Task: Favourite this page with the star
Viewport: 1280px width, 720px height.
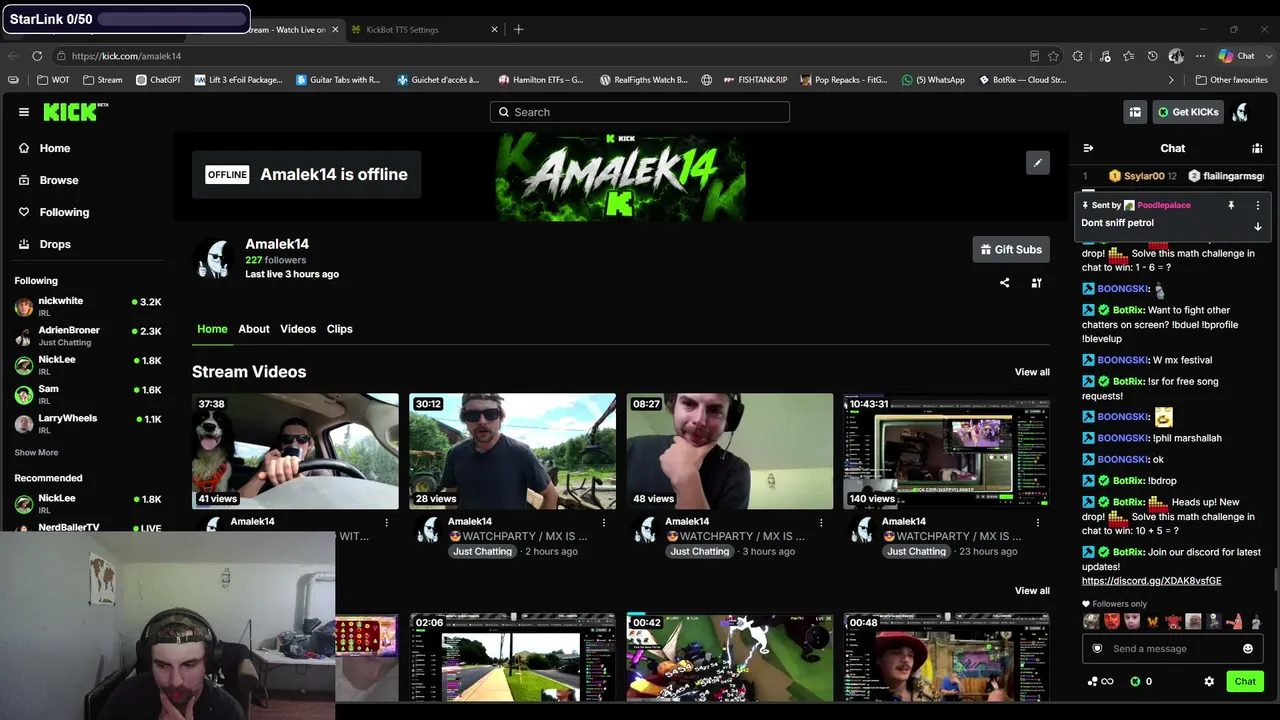Action: (x=1054, y=56)
